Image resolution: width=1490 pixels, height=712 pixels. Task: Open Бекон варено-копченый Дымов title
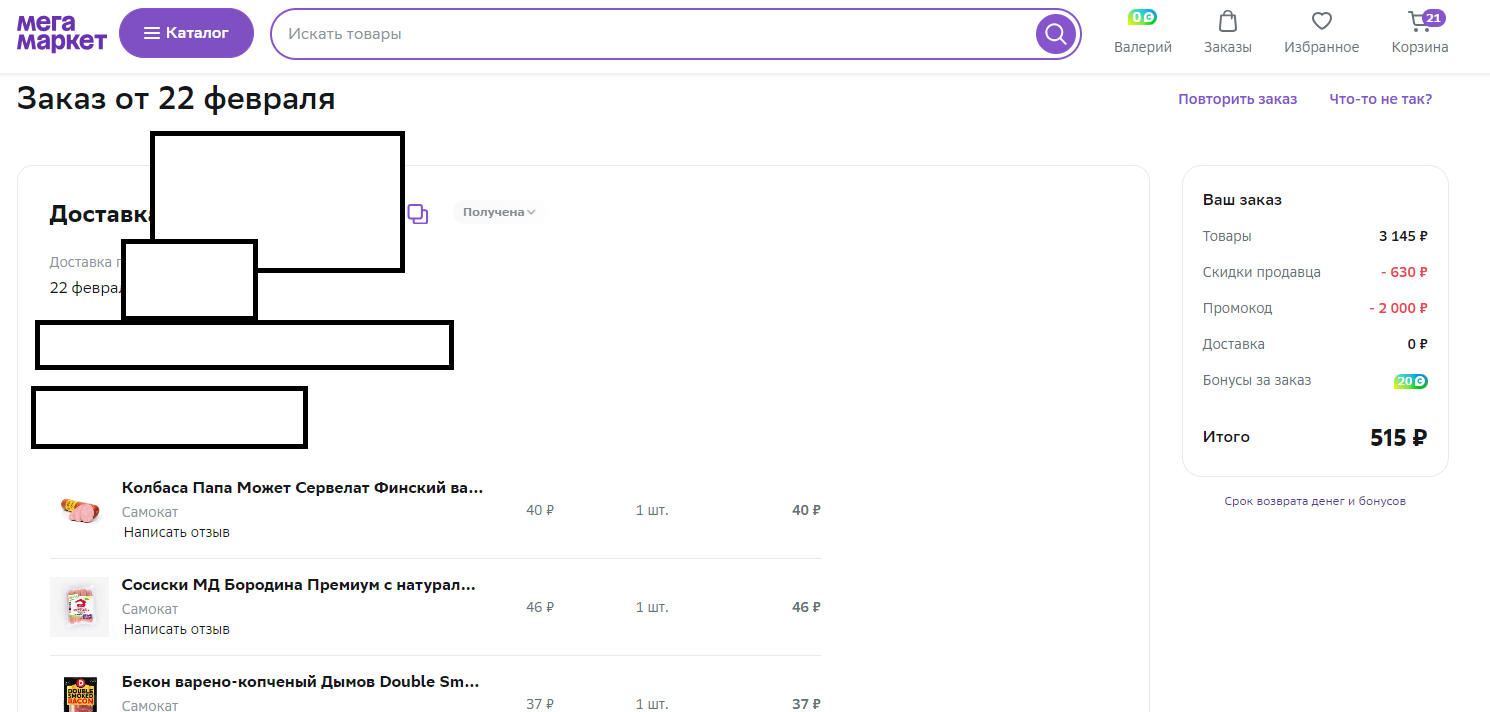[x=300, y=682]
